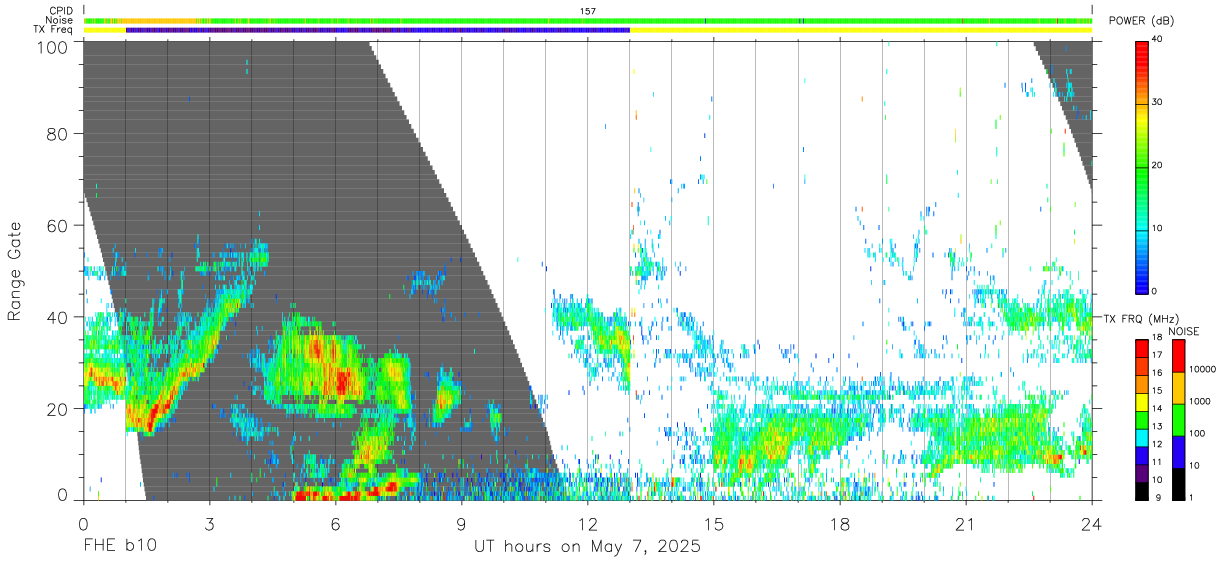Click the 60 tick on the Range Gate axis
The image size is (1228, 567).
click(x=57, y=225)
